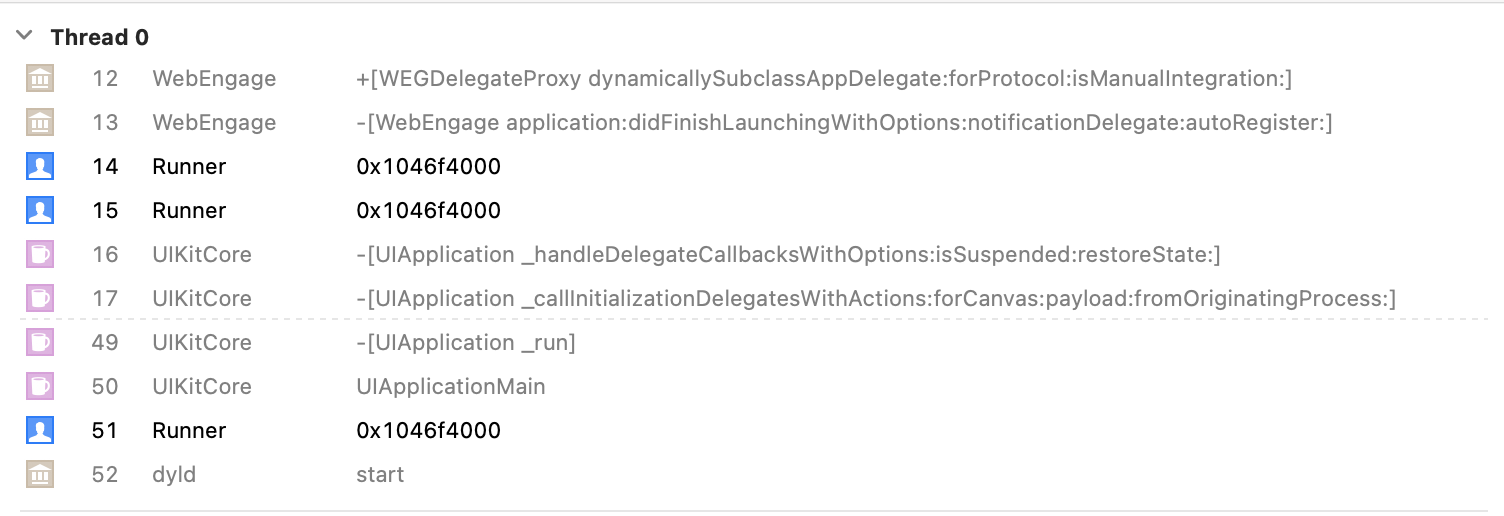1504x516 pixels.
Task: Select the dynamicallySubclassAppDelegate stack frame
Action: 753,78
